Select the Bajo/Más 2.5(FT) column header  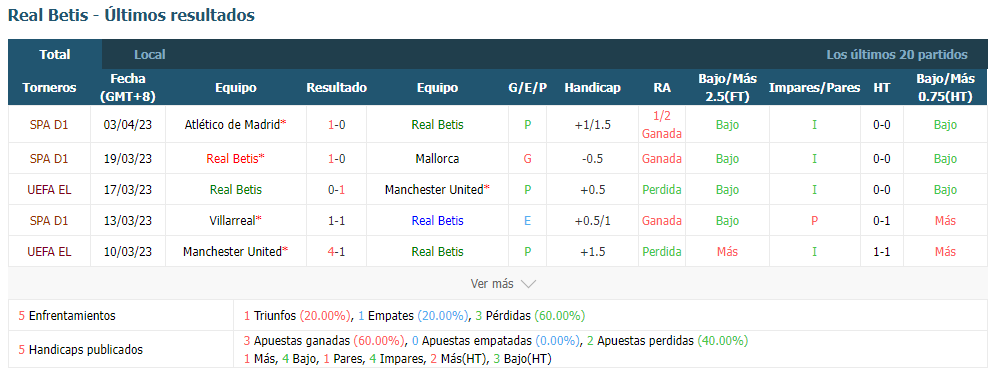[x=727, y=88]
